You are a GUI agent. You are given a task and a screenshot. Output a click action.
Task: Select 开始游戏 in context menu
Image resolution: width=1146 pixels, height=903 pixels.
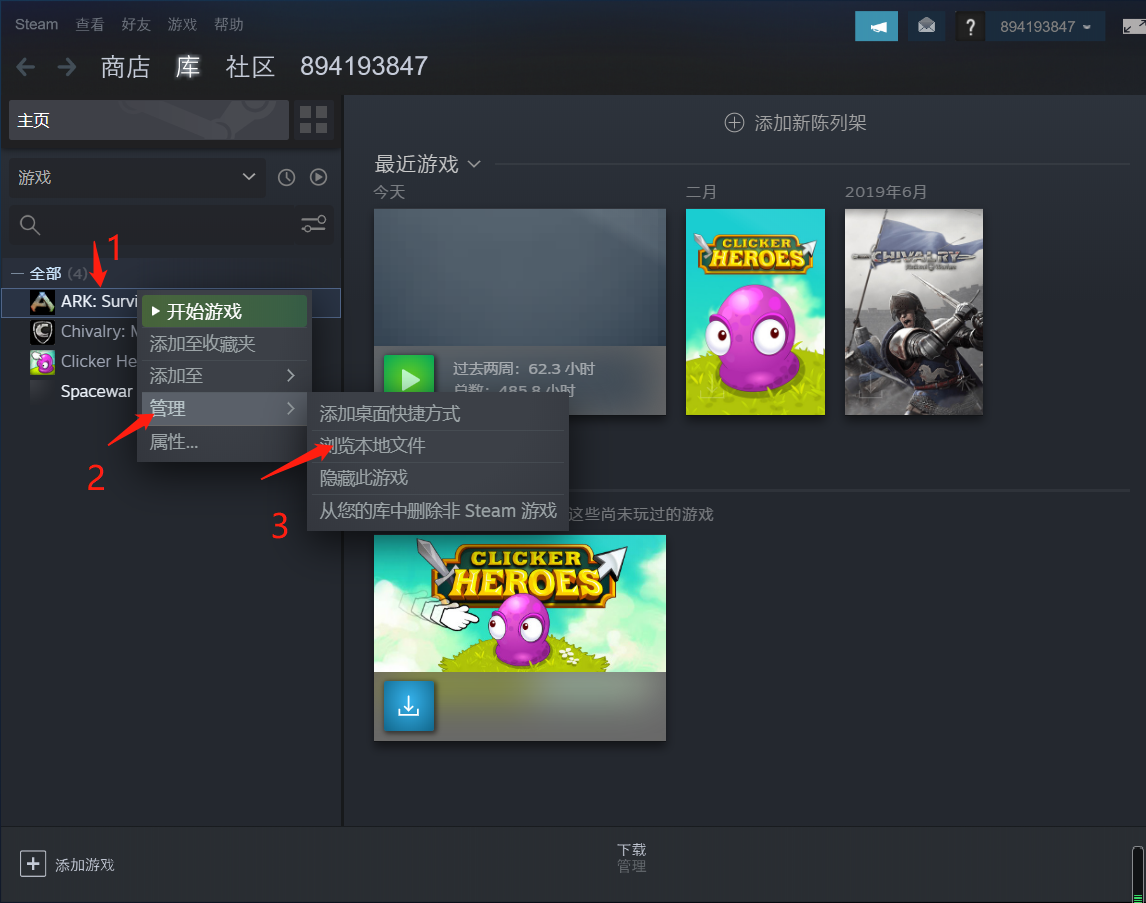pyautogui.click(x=224, y=312)
